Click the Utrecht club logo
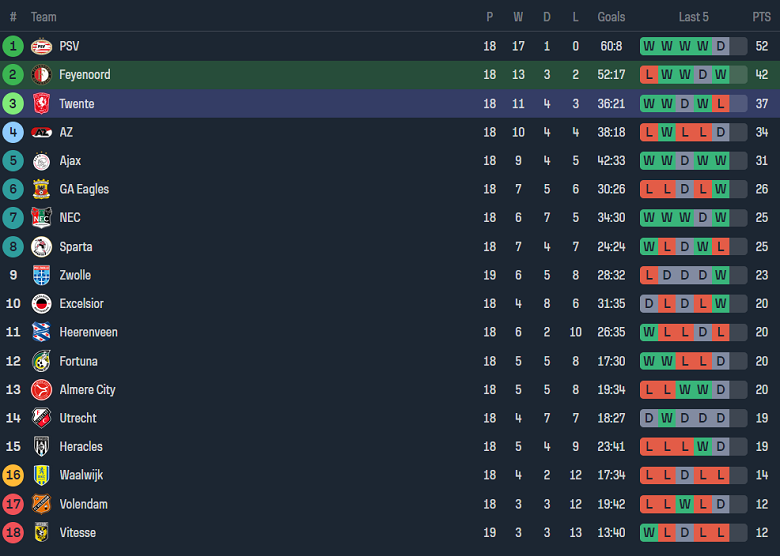780x556 pixels. [x=41, y=418]
